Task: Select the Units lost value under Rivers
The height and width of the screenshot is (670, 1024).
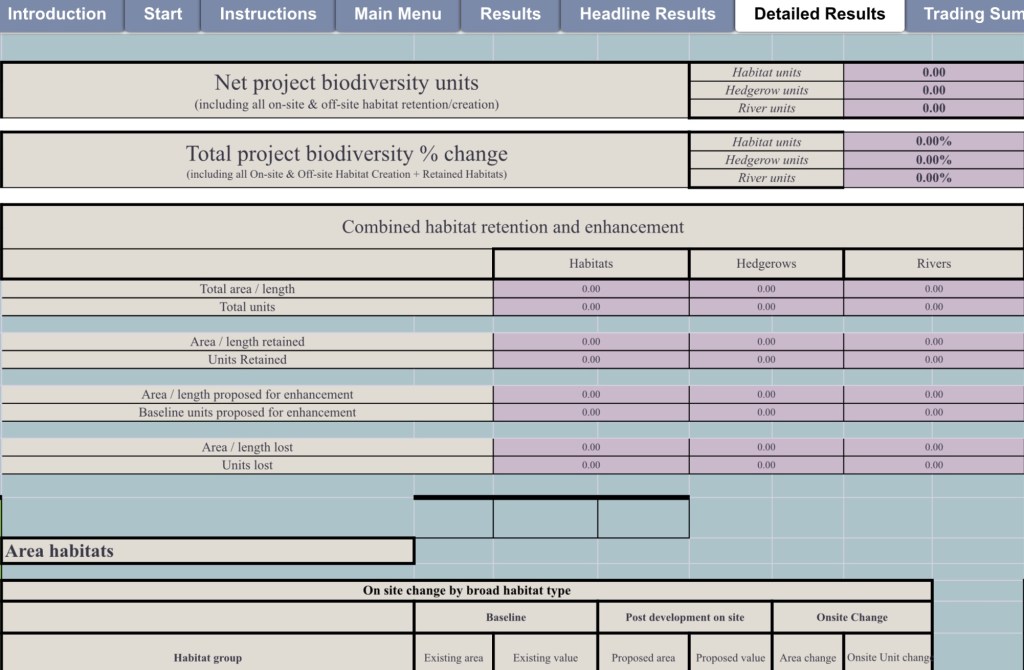Action: [933, 465]
